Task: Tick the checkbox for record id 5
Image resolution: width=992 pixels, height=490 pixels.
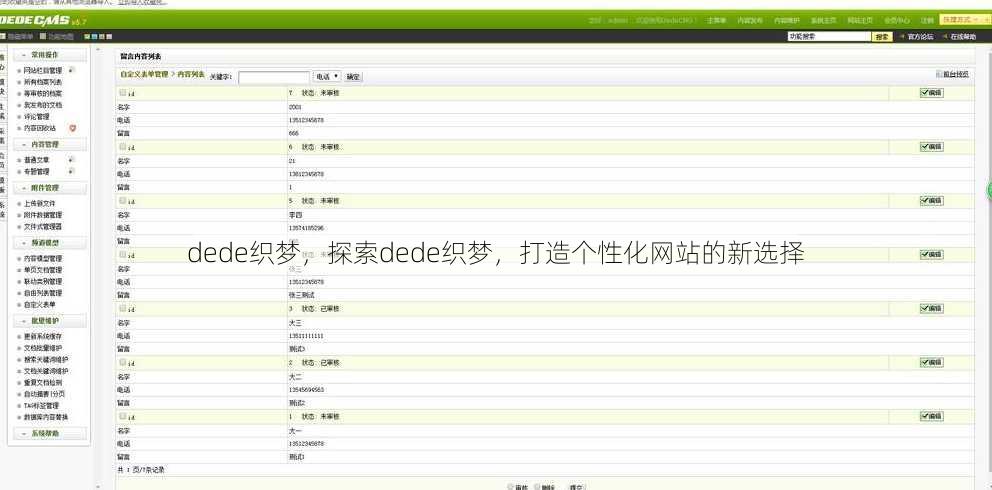Action: [x=123, y=200]
